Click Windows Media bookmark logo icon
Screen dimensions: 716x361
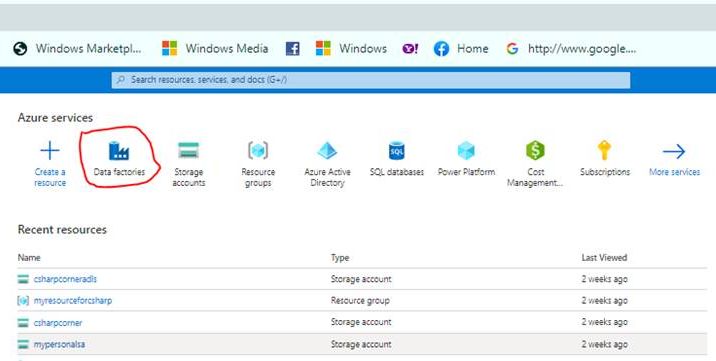click(169, 48)
